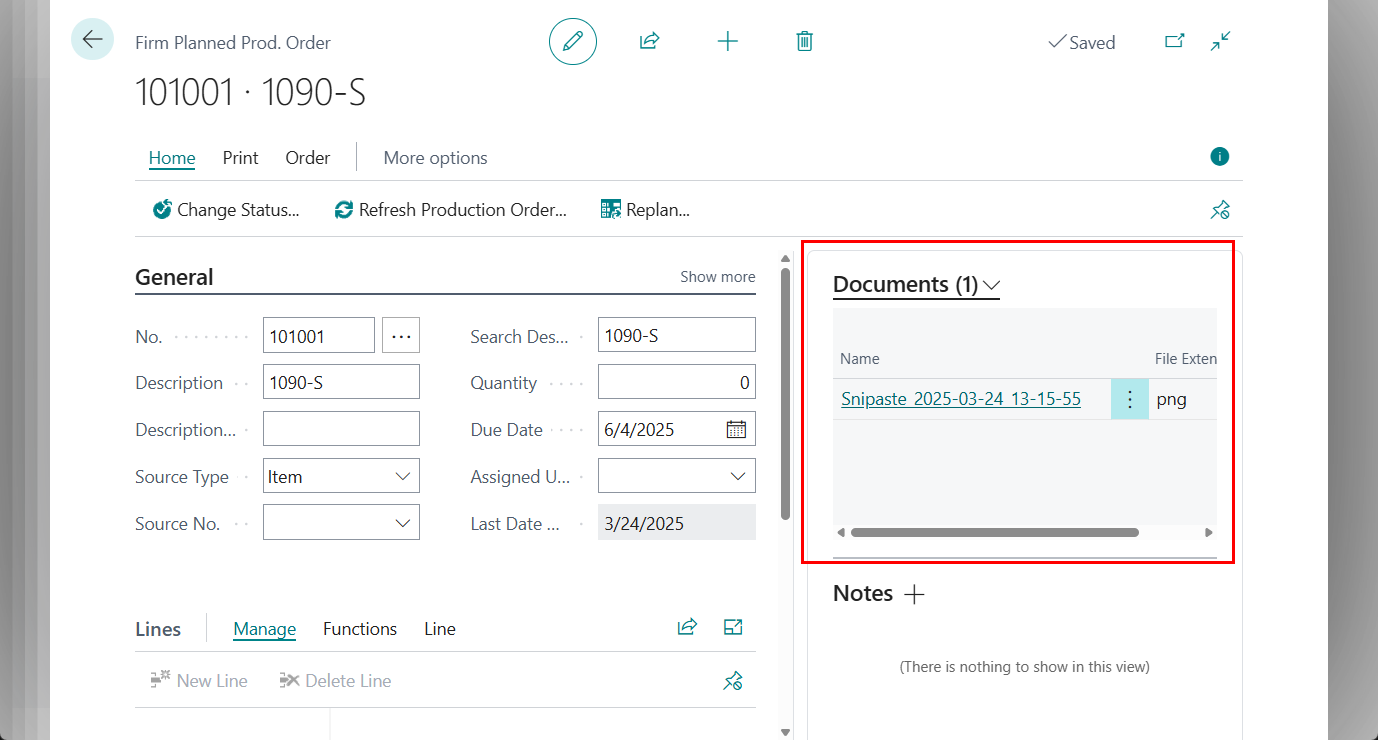This screenshot has height=740, width=1378.
Task: Pin the action bar
Action: point(1219,210)
